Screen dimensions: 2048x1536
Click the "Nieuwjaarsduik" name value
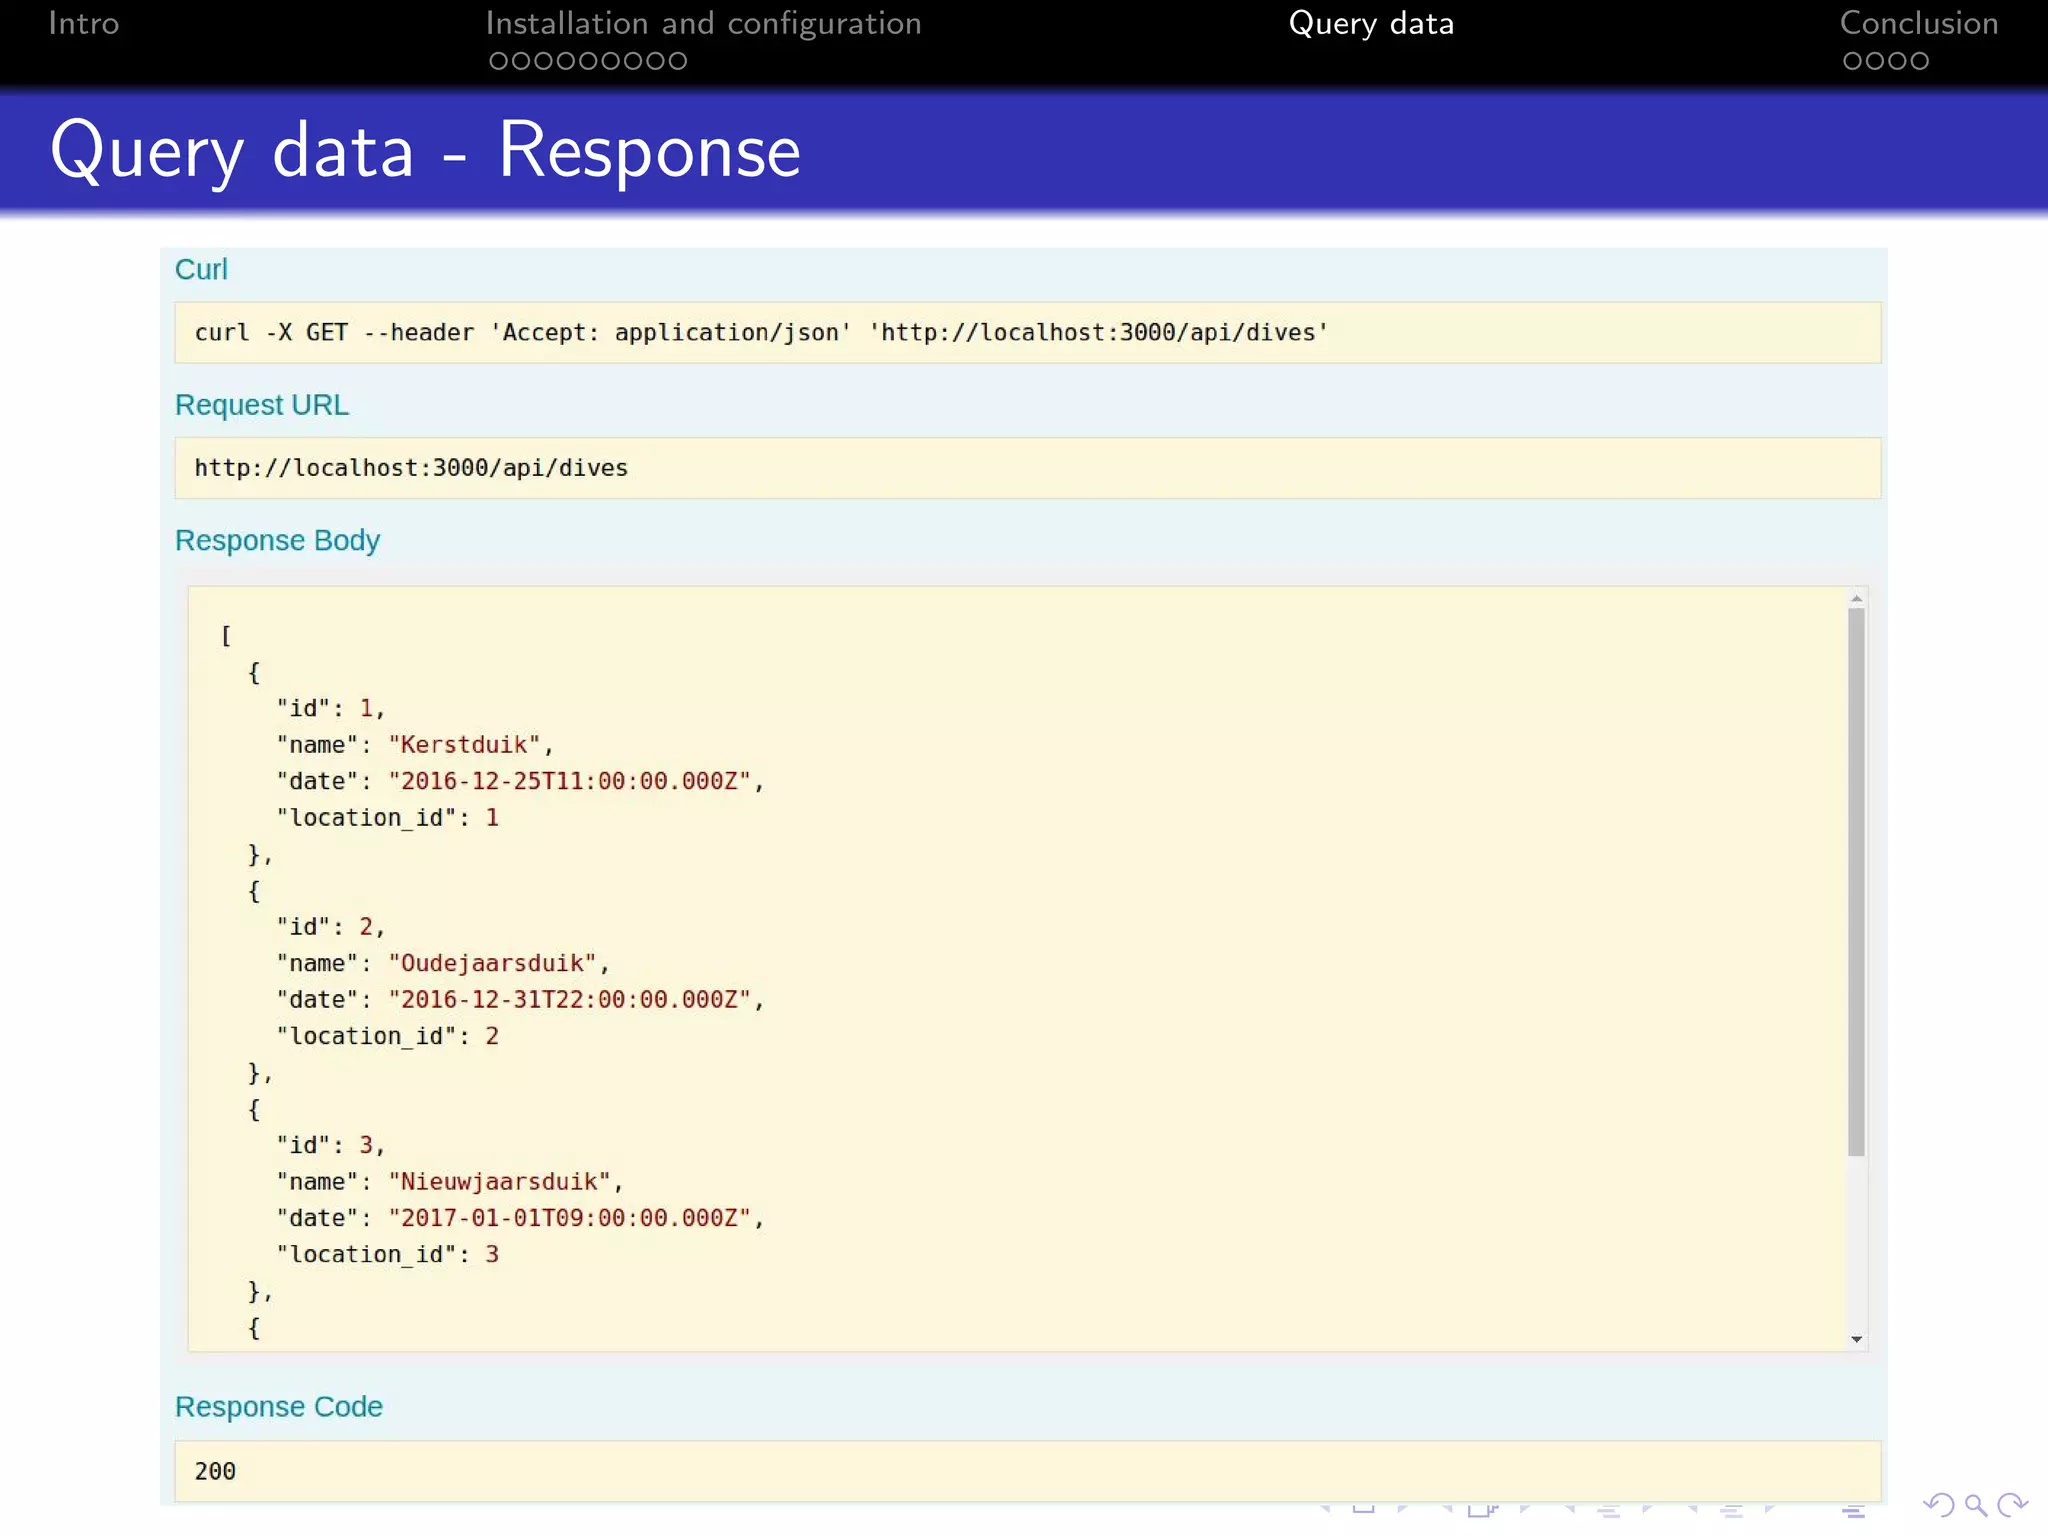[x=499, y=1182]
